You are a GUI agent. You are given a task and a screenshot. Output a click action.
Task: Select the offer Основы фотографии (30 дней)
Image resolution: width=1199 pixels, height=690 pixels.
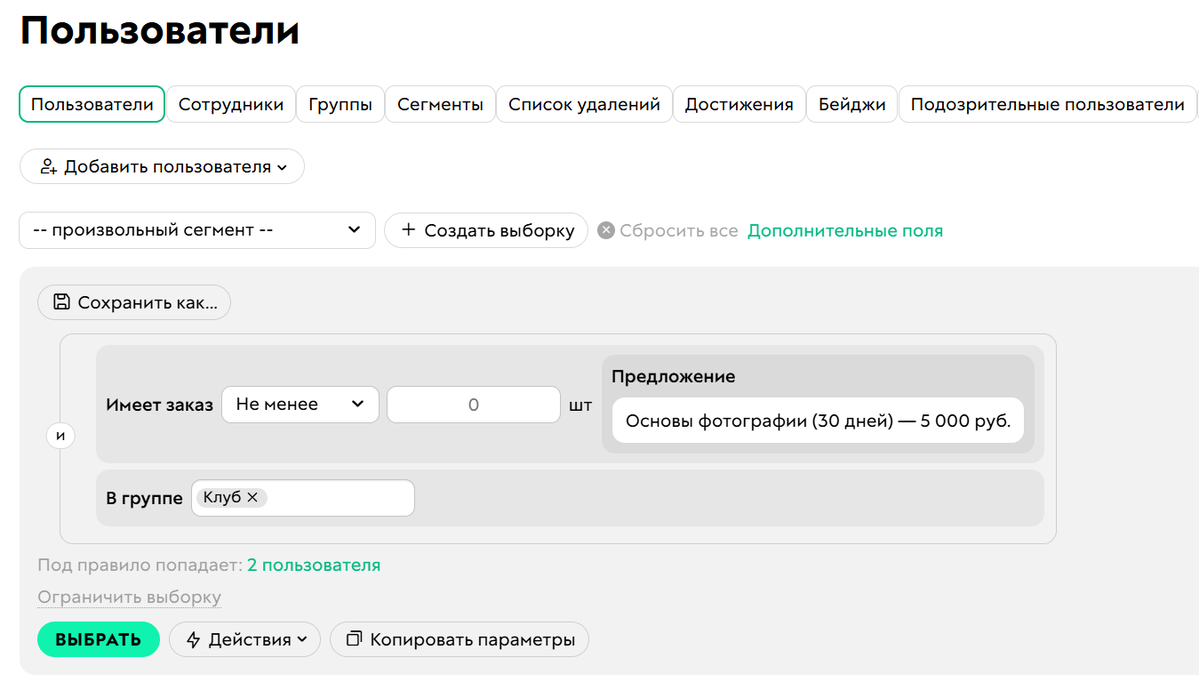820,420
